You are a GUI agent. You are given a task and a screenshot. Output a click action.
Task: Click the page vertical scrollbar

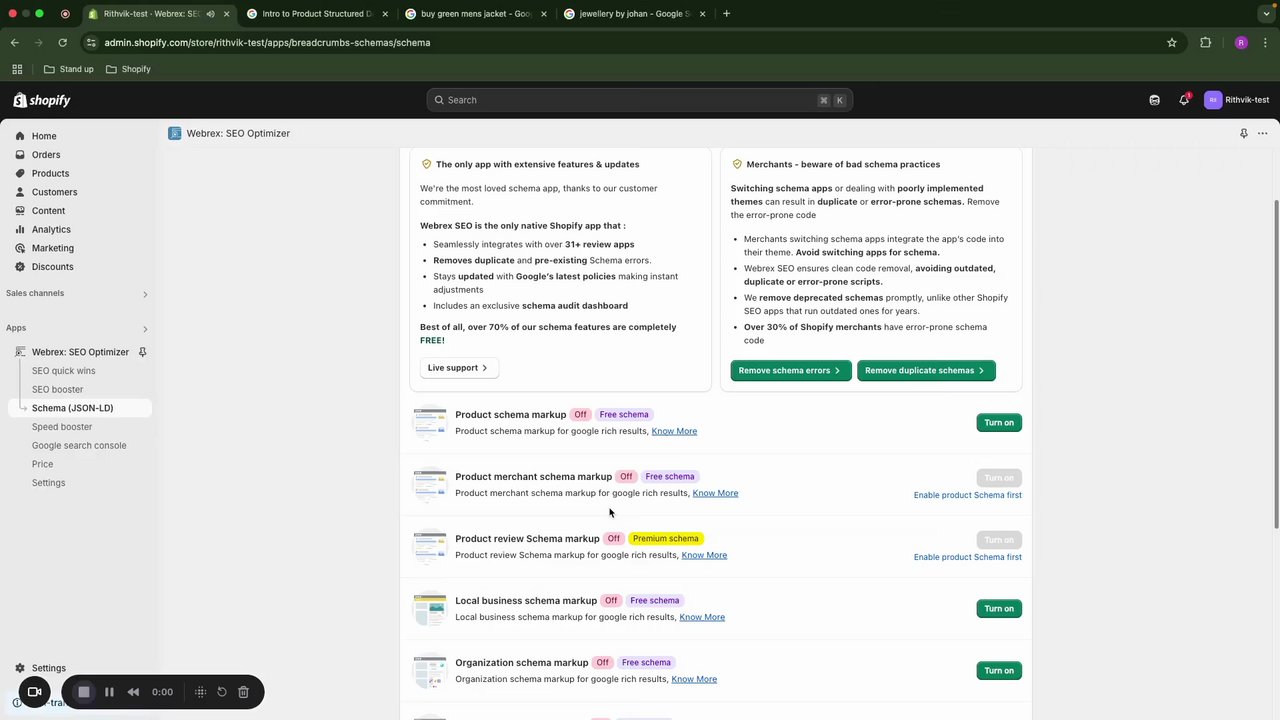click(x=1275, y=365)
